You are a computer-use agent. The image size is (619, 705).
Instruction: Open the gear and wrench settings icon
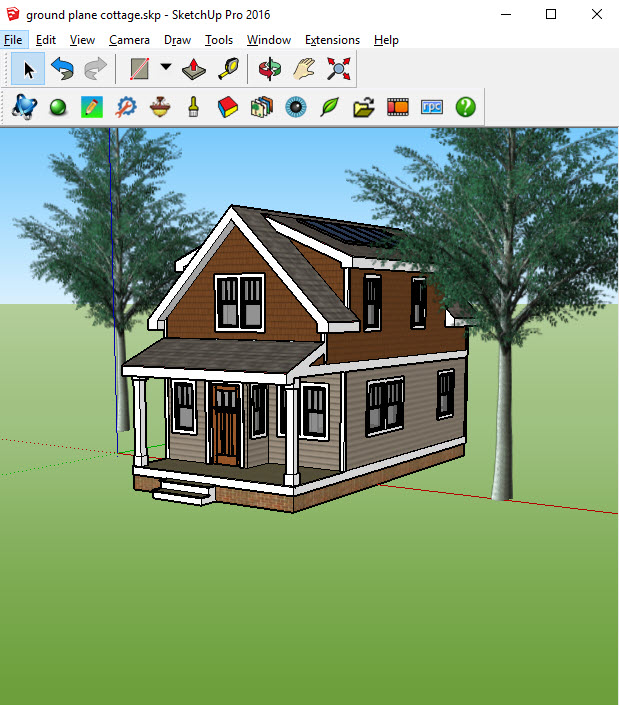pos(126,107)
